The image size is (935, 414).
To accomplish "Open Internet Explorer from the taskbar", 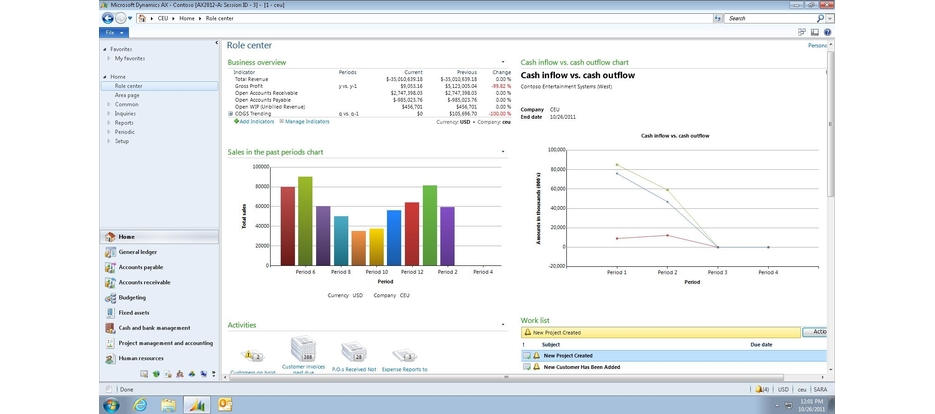I will [x=140, y=405].
